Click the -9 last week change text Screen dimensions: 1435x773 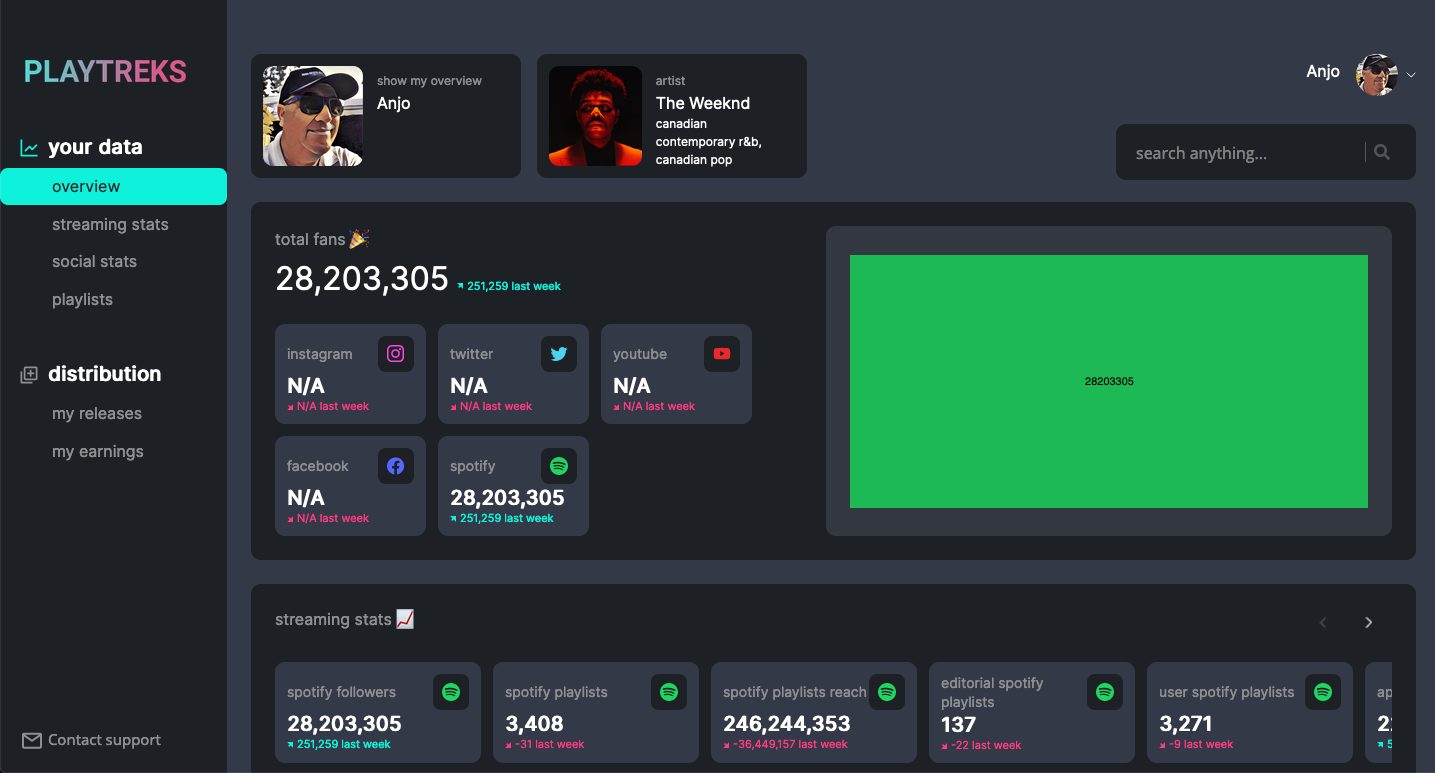pos(1201,744)
